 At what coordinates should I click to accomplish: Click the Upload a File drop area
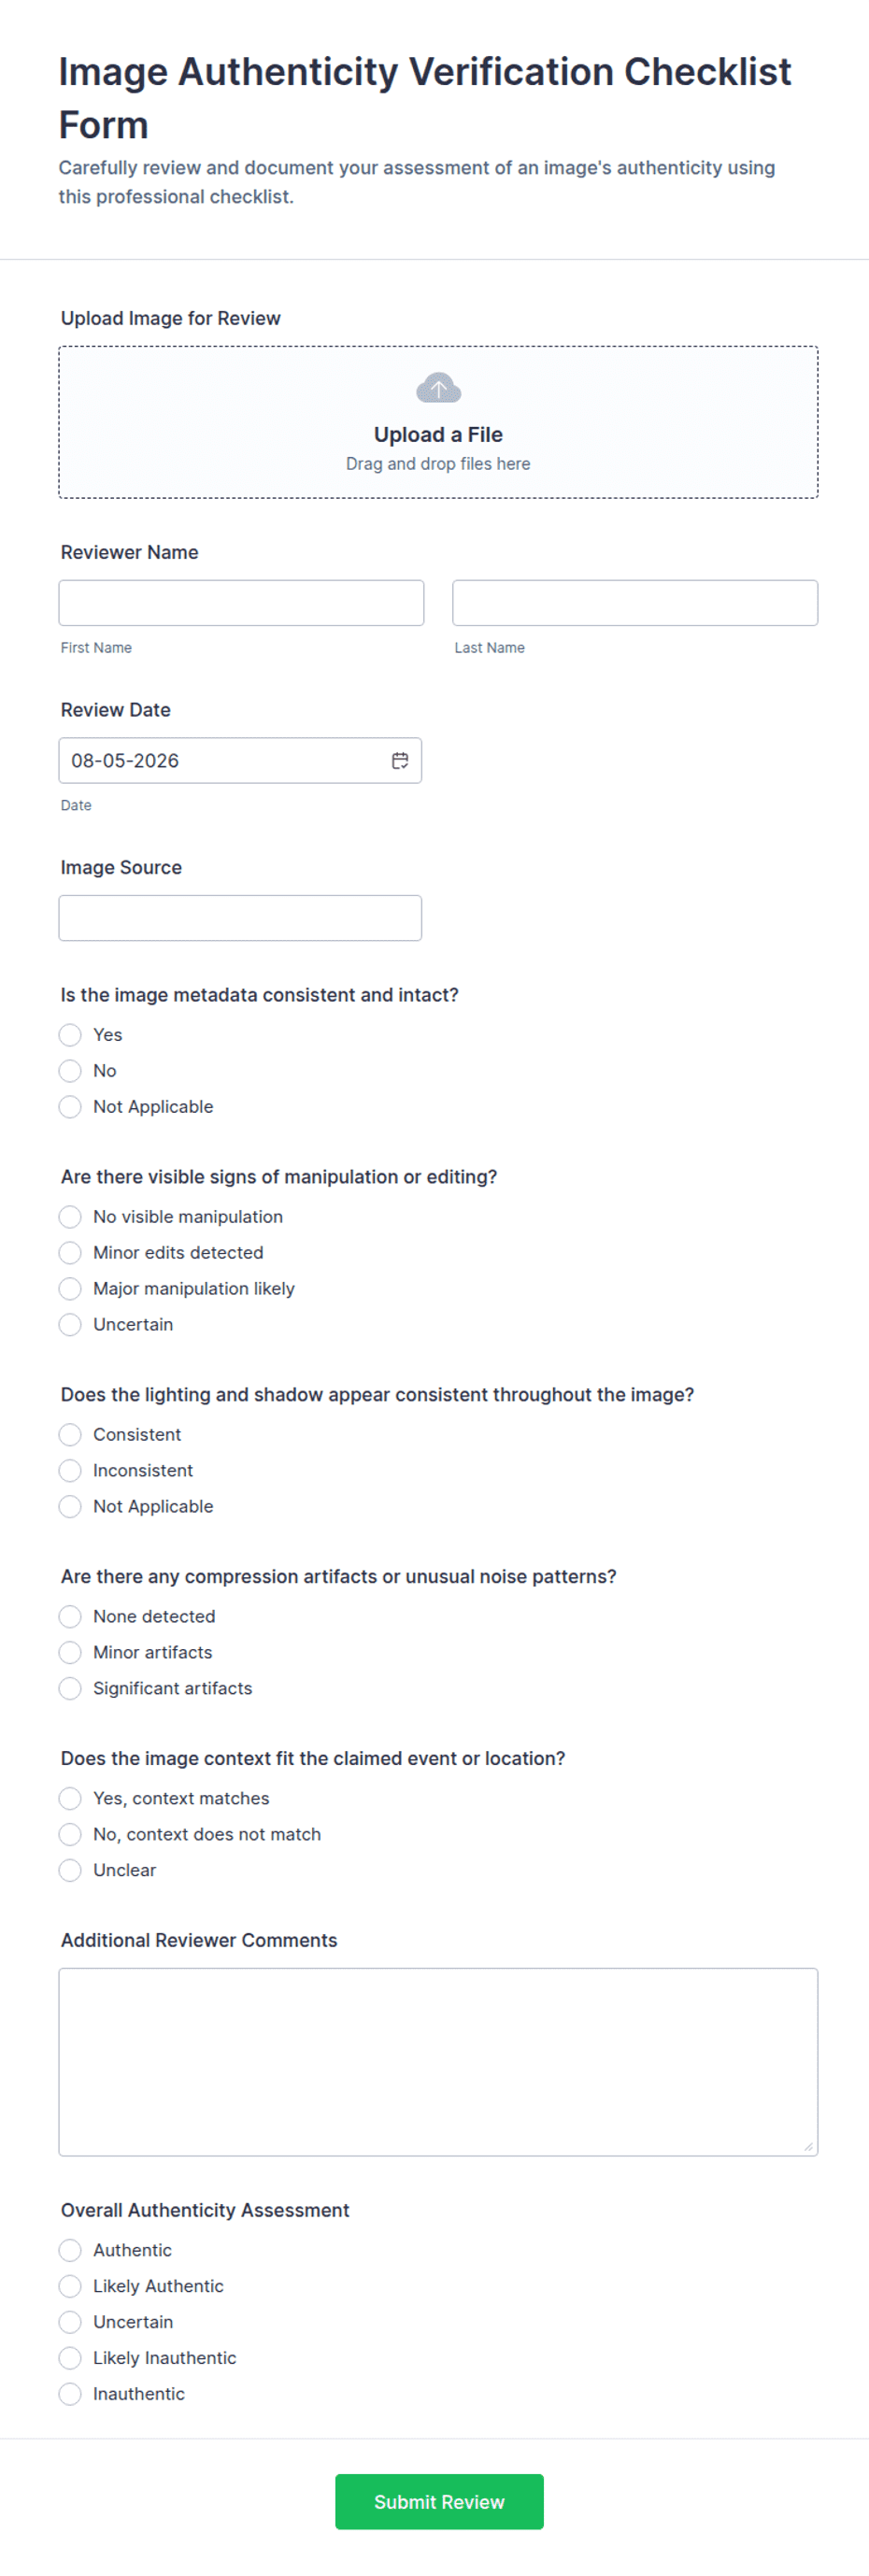[438, 422]
